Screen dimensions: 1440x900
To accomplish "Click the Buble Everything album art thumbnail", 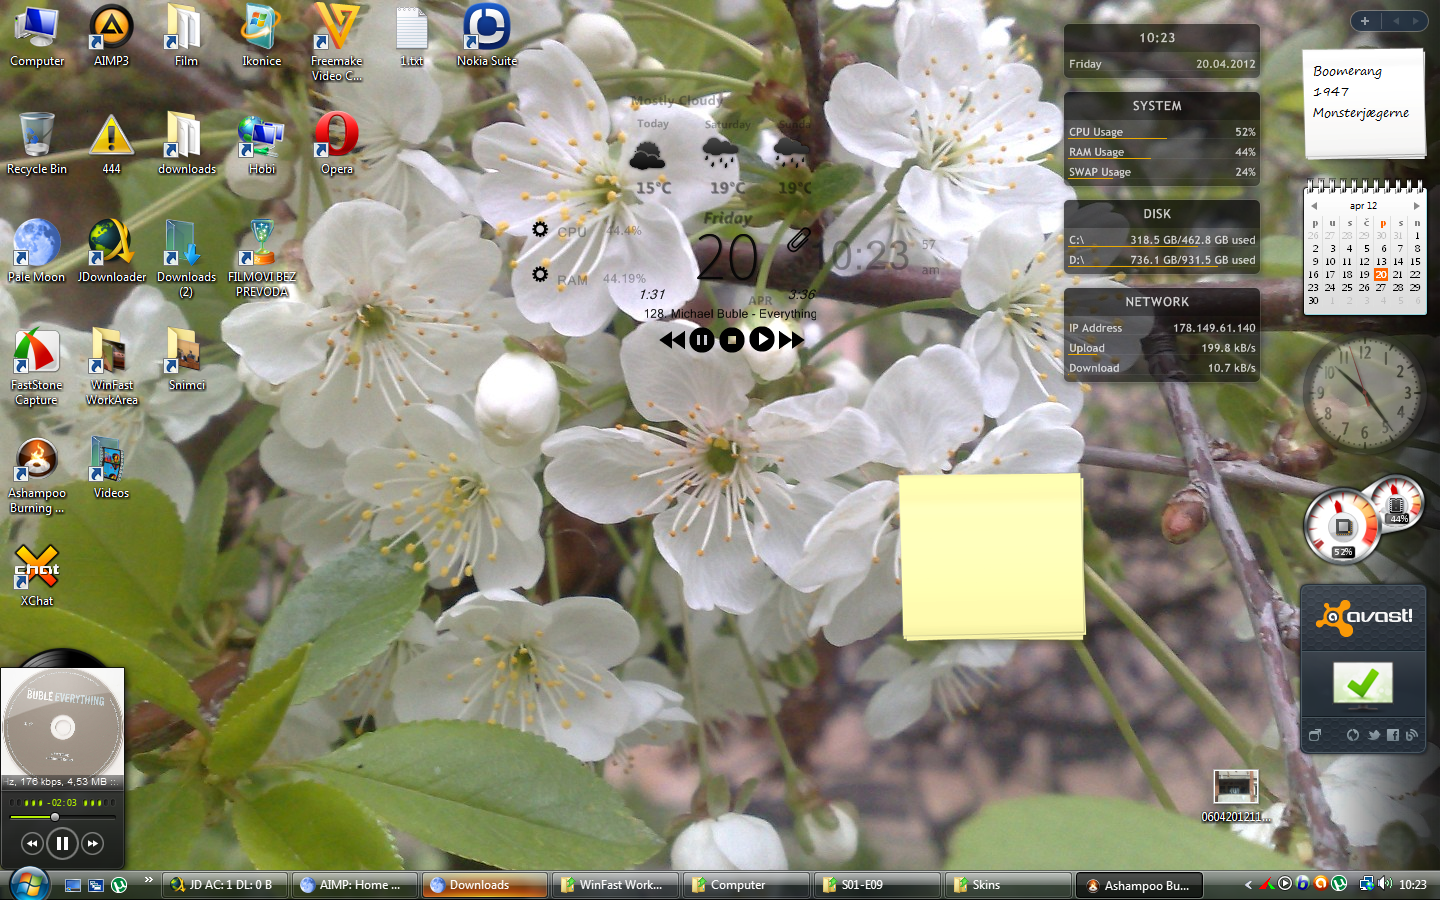I will (62, 722).
